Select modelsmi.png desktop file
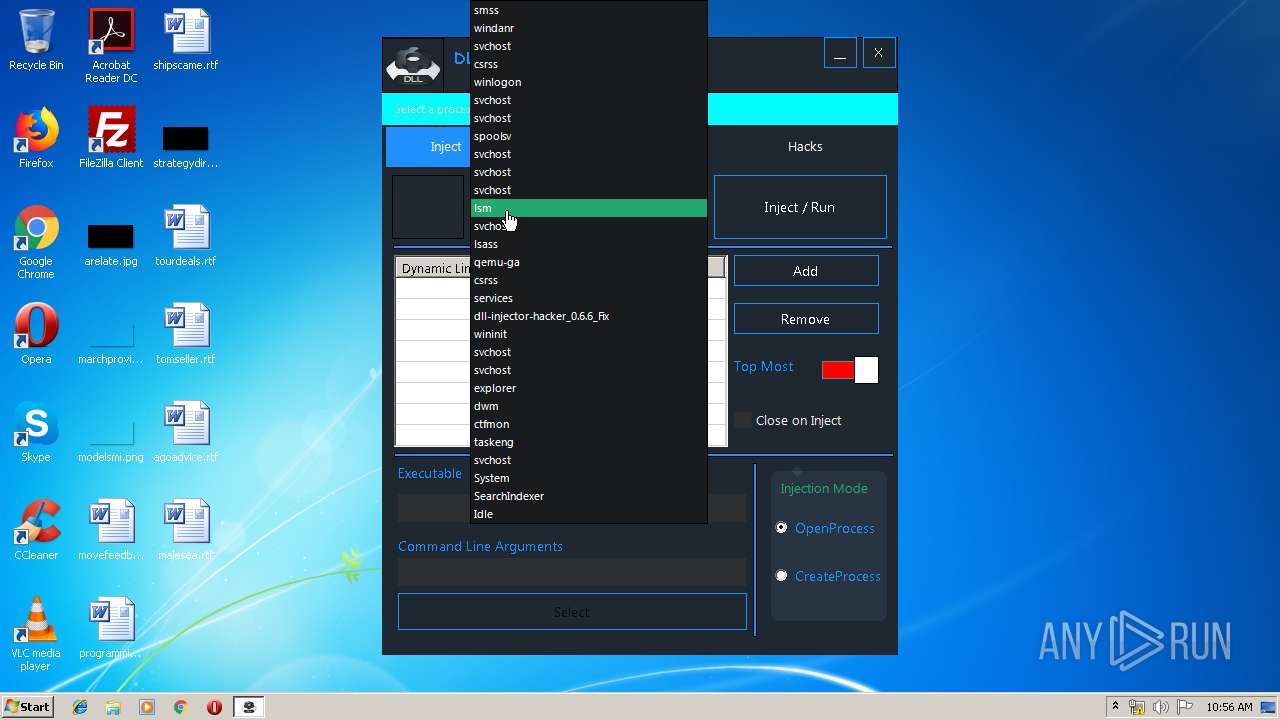 click(x=111, y=440)
